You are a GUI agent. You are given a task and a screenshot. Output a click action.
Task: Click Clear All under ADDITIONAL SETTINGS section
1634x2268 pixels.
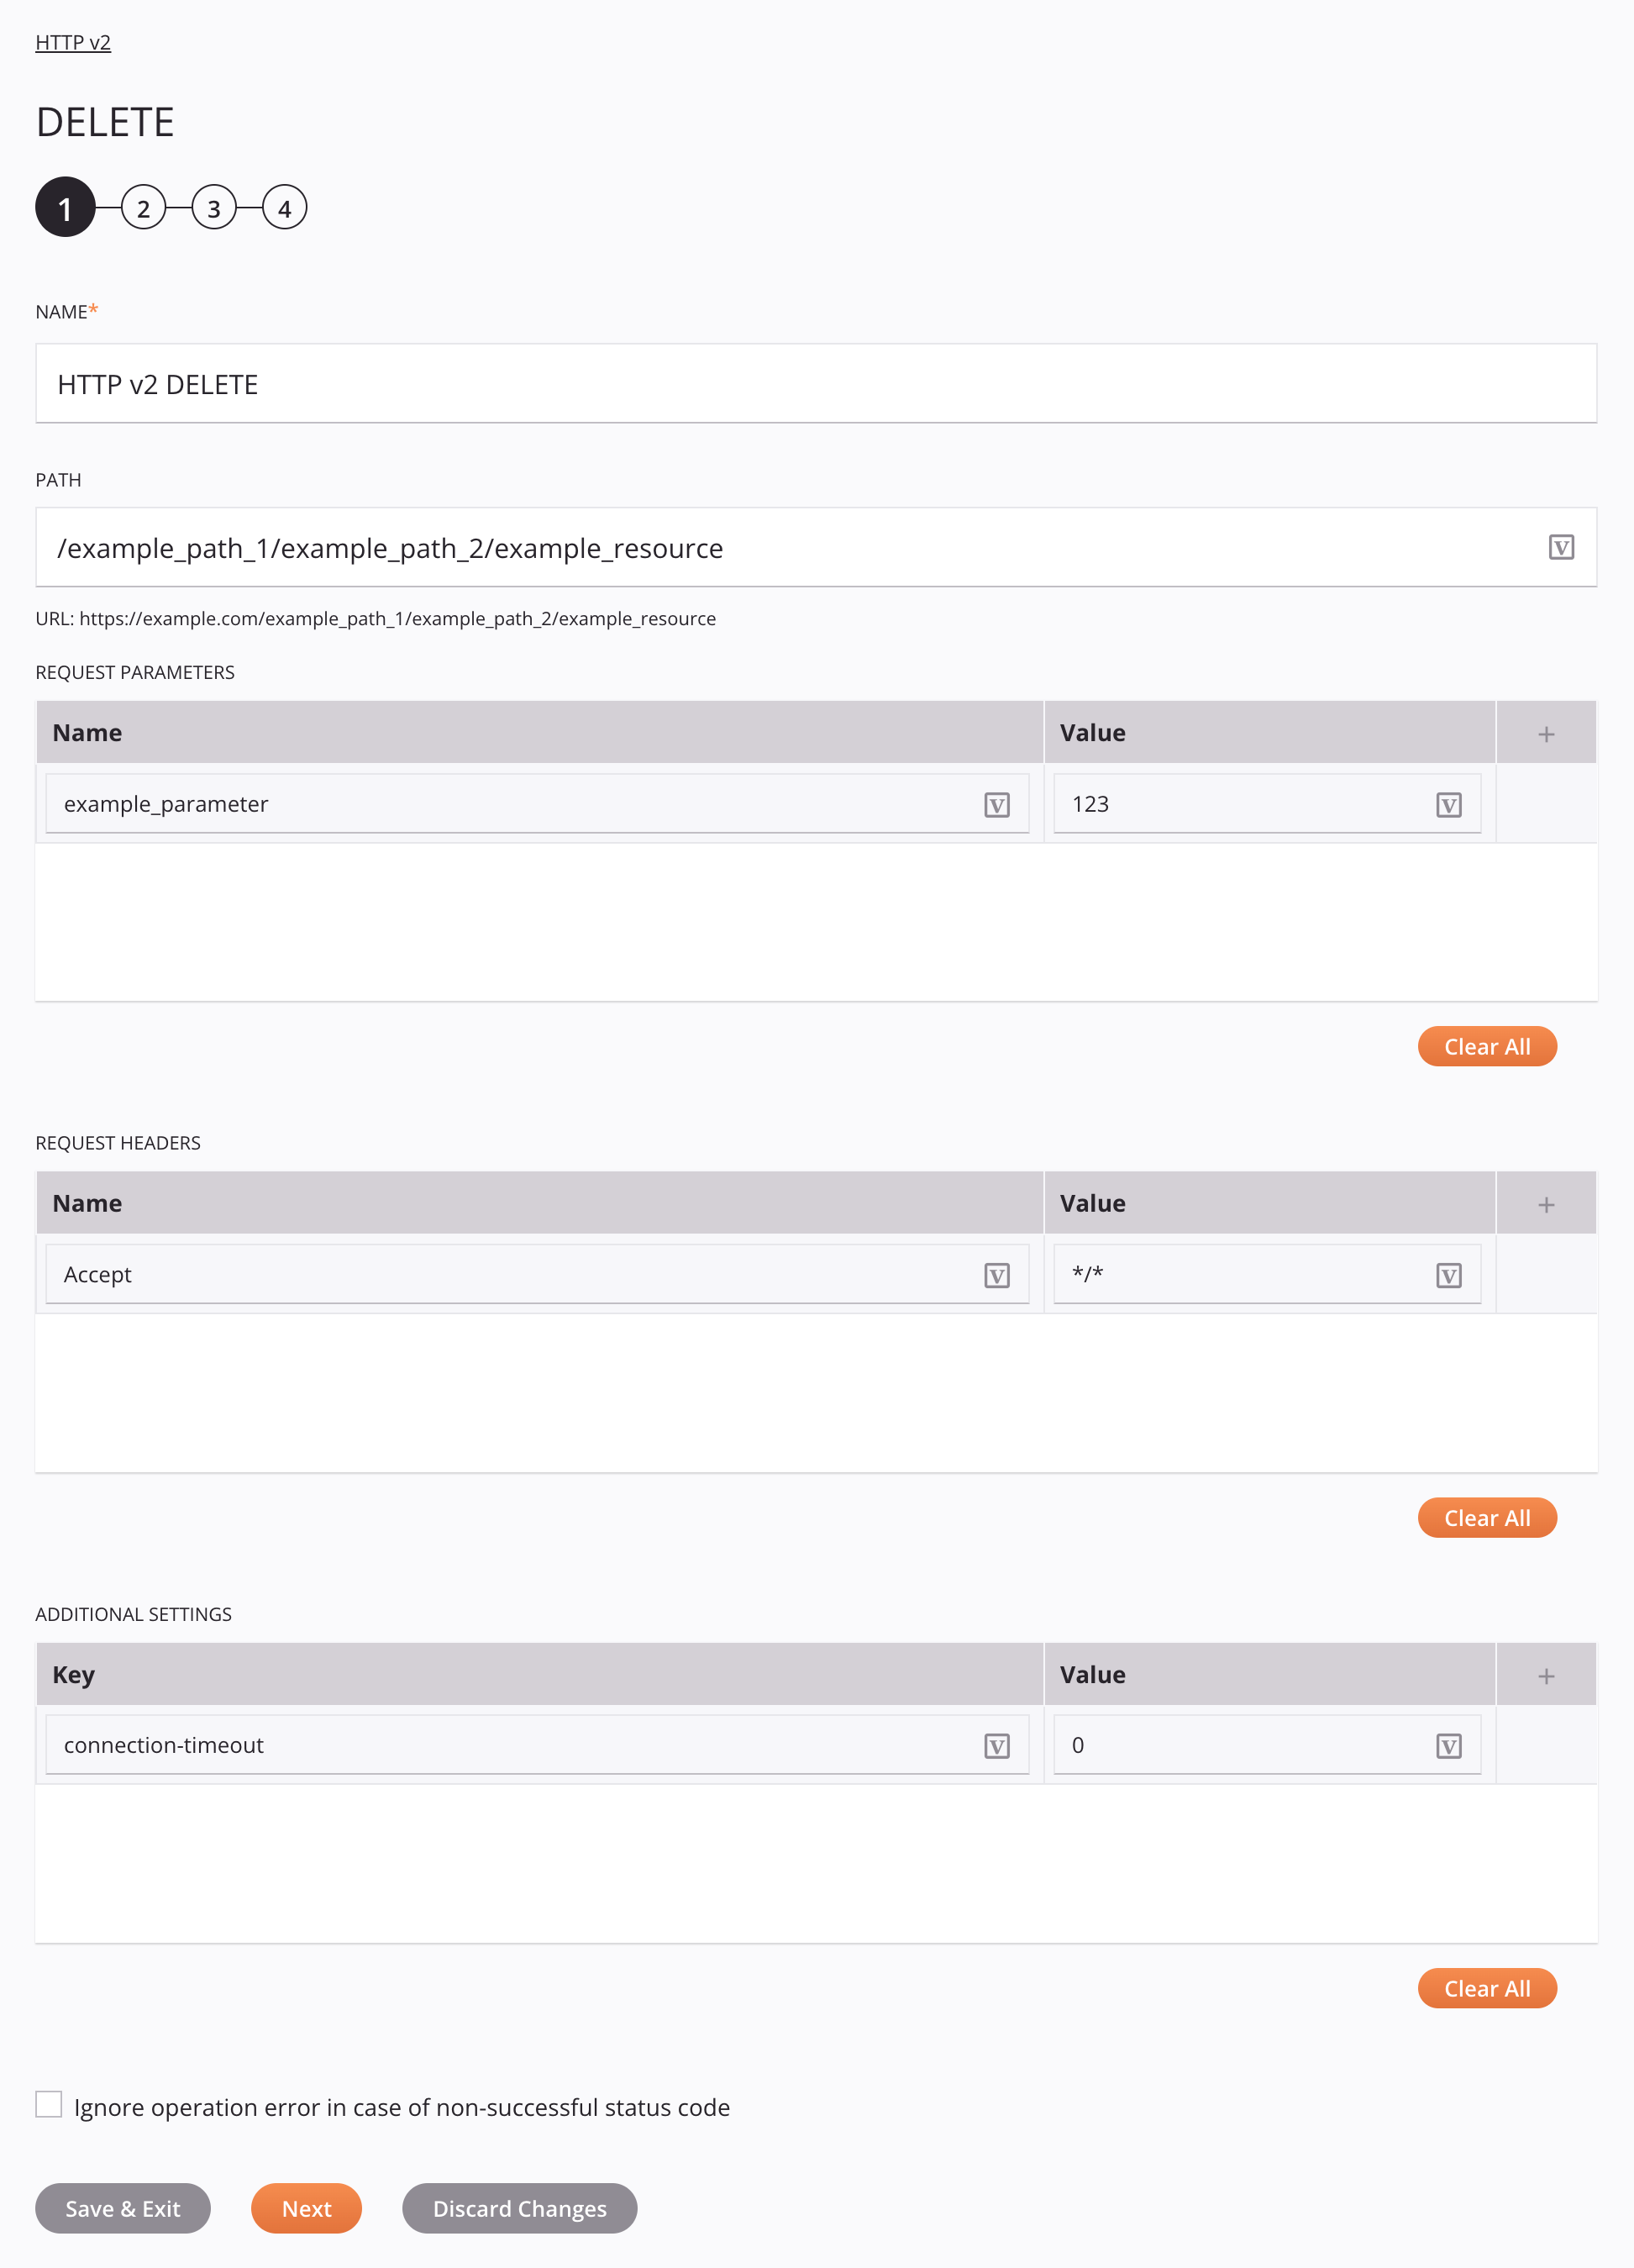1488,1988
